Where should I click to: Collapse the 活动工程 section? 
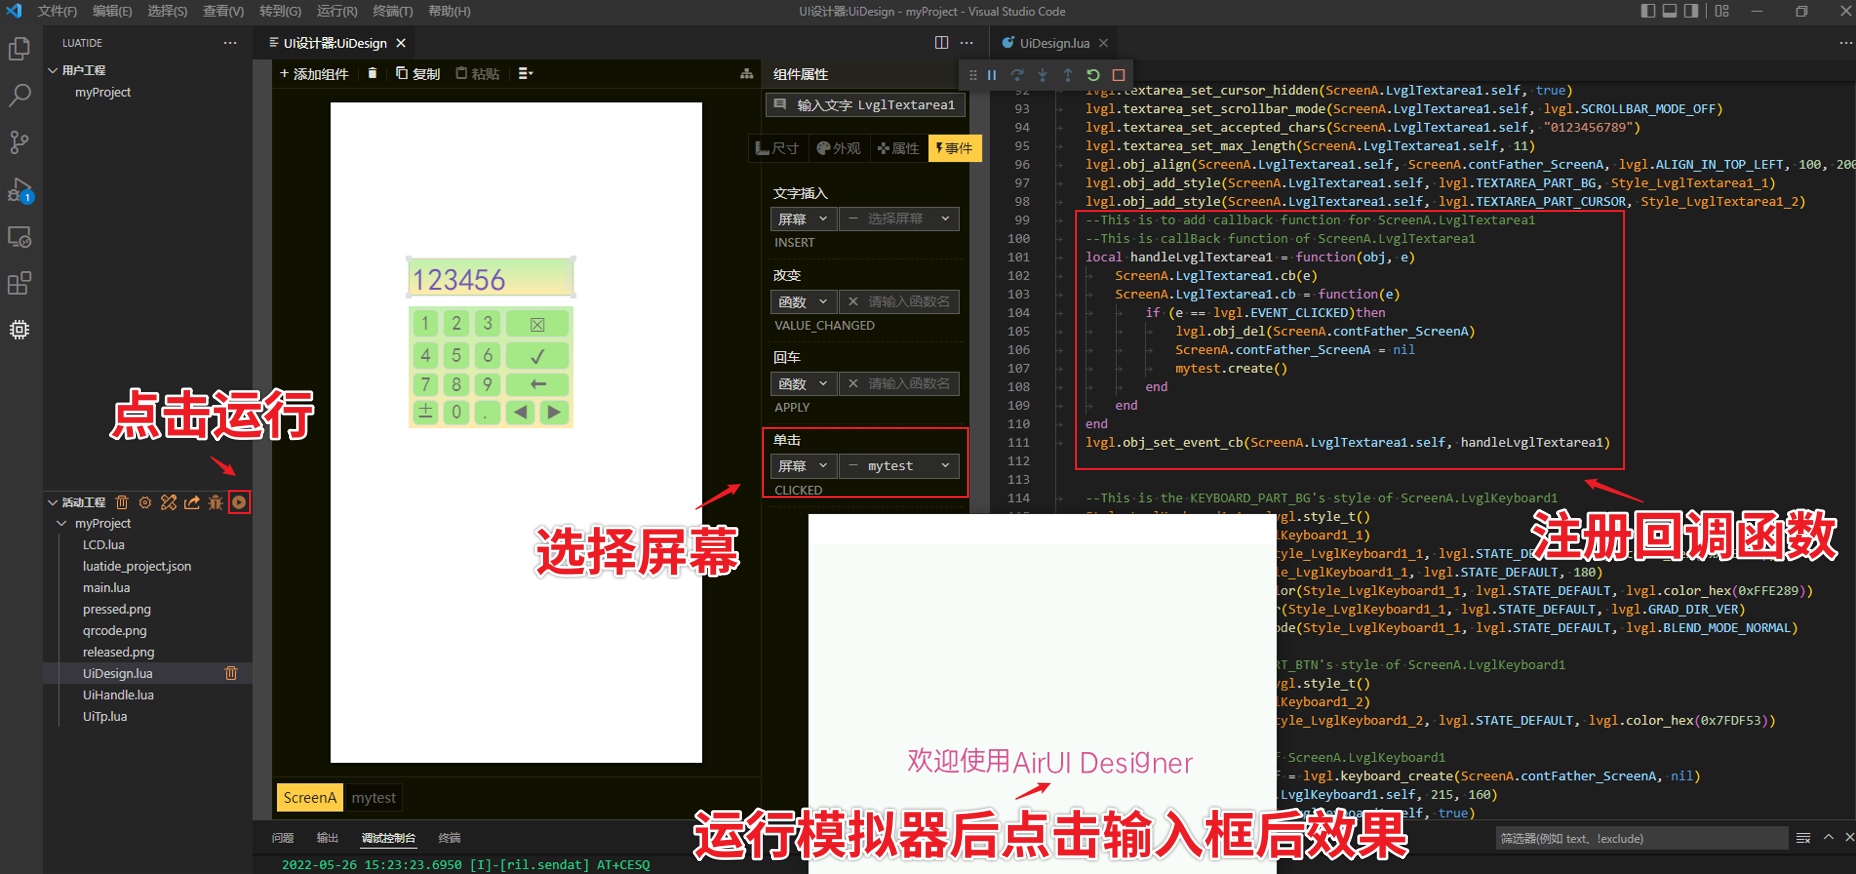pos(52,502)
